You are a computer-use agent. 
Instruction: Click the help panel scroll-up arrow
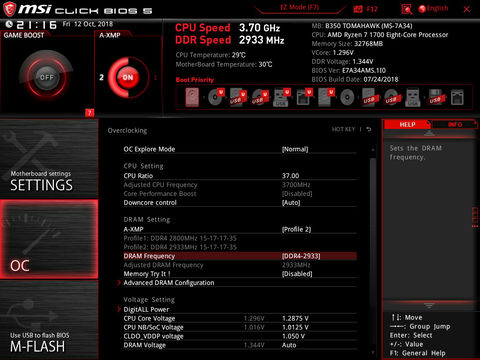(429, 133)
